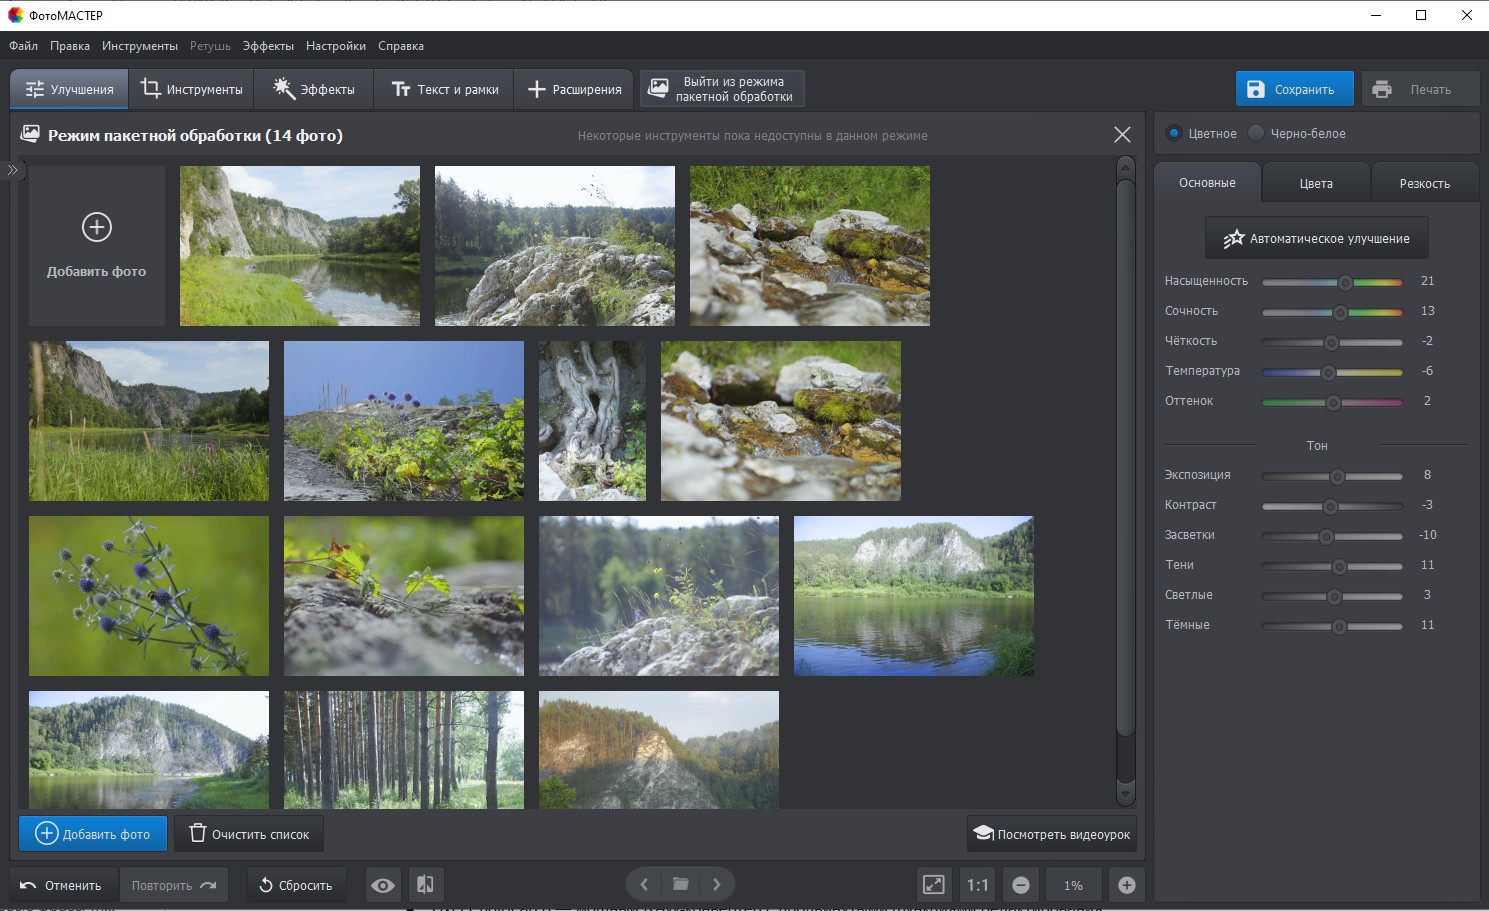1489x911 pixels.
Task: Select the Цветное radio button
Action: tap(1174, 133)
